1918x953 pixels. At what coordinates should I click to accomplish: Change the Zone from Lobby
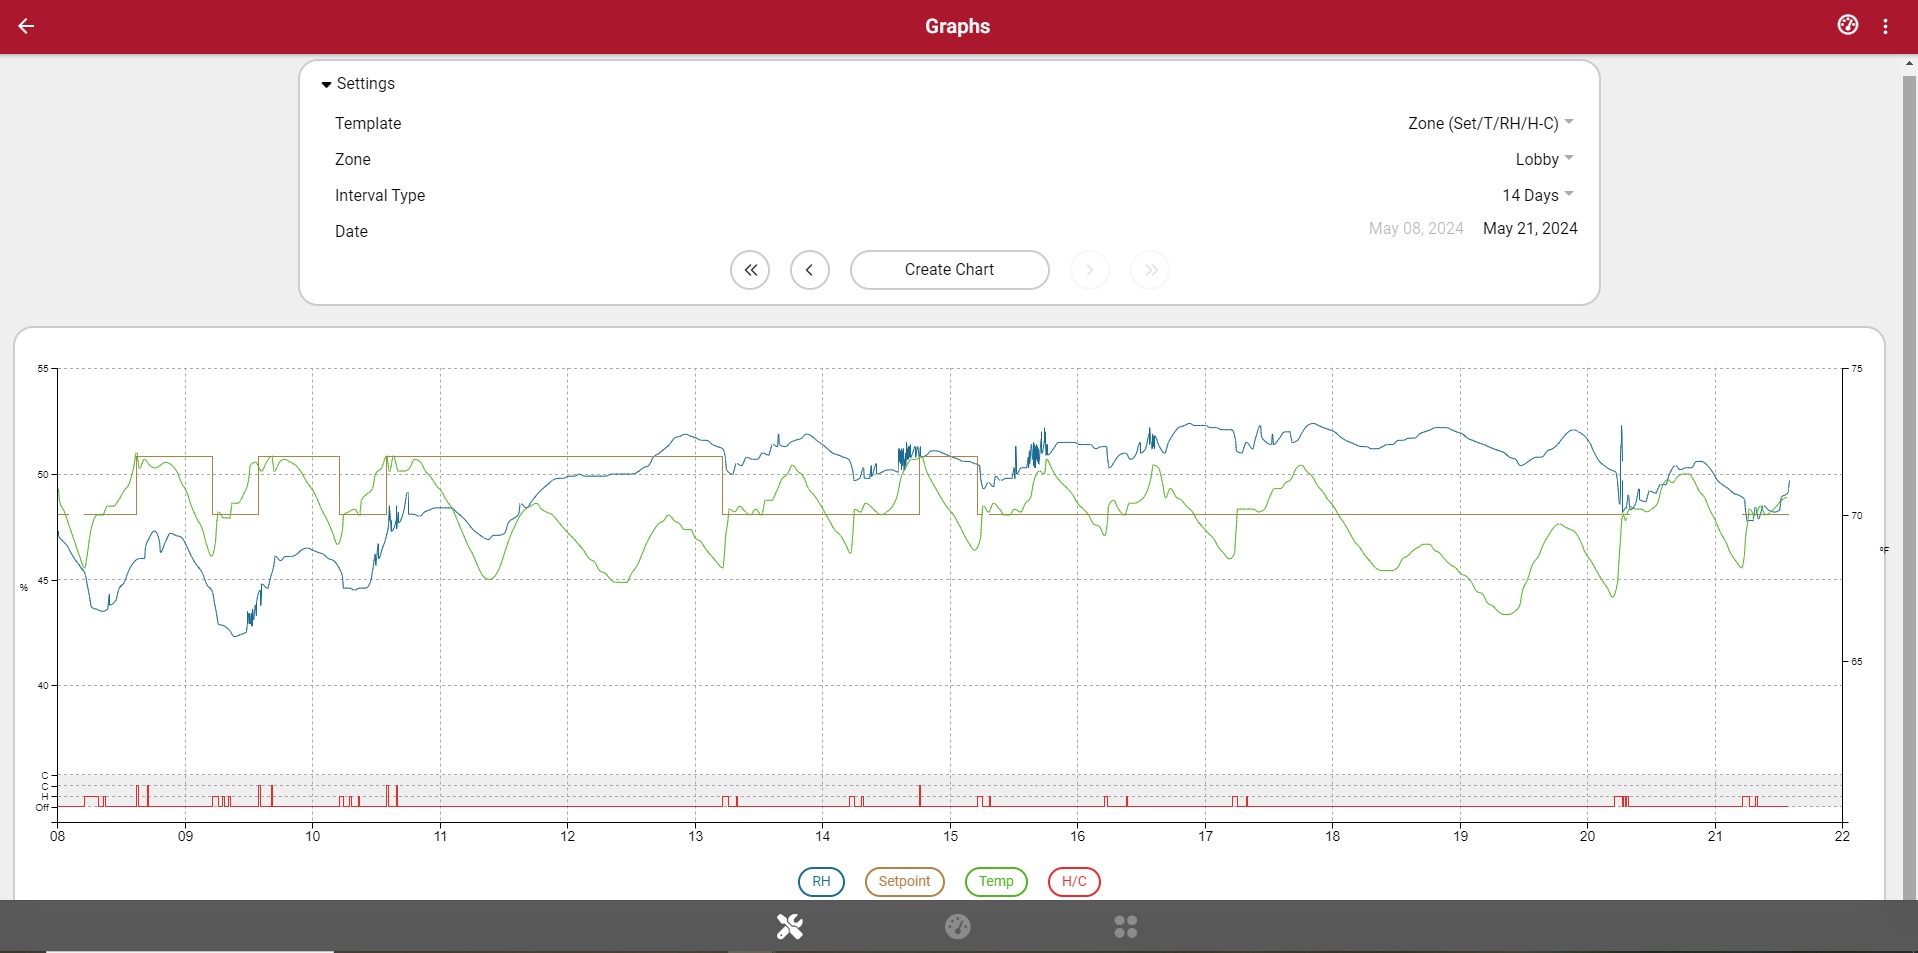tap(1542, 159)
